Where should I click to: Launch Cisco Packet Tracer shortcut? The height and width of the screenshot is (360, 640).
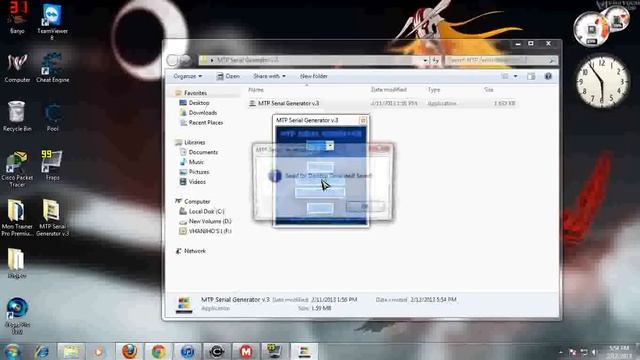click(x=17, y=169)
